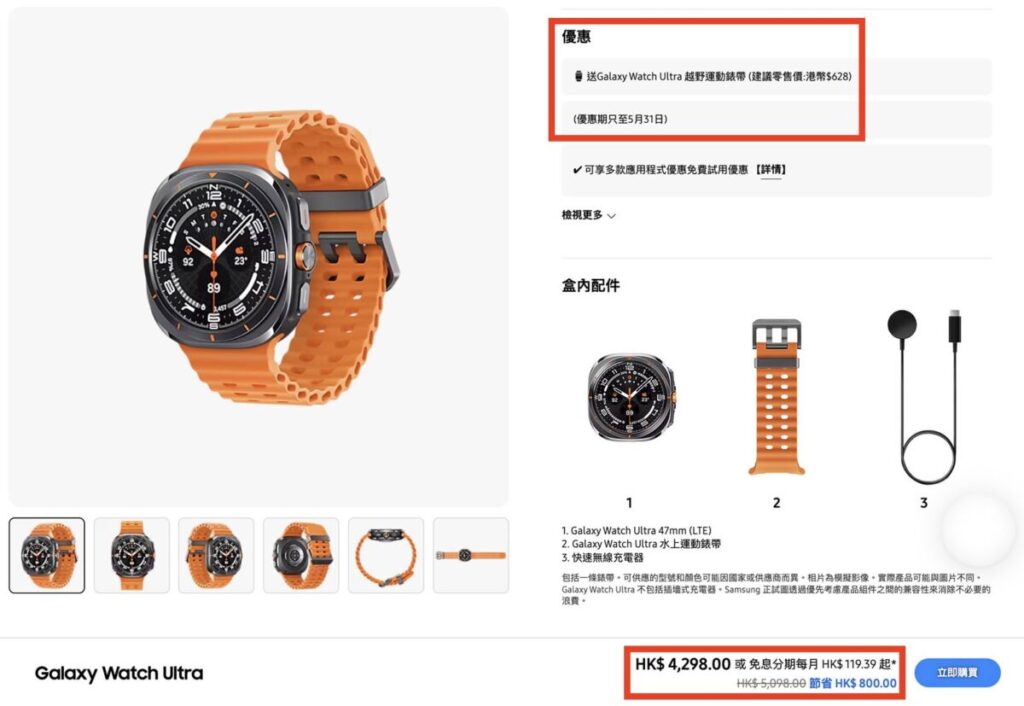The image size is (1024, 706).
Task: Select the second straight-on watch thumbnail
Action: [132, 555]
